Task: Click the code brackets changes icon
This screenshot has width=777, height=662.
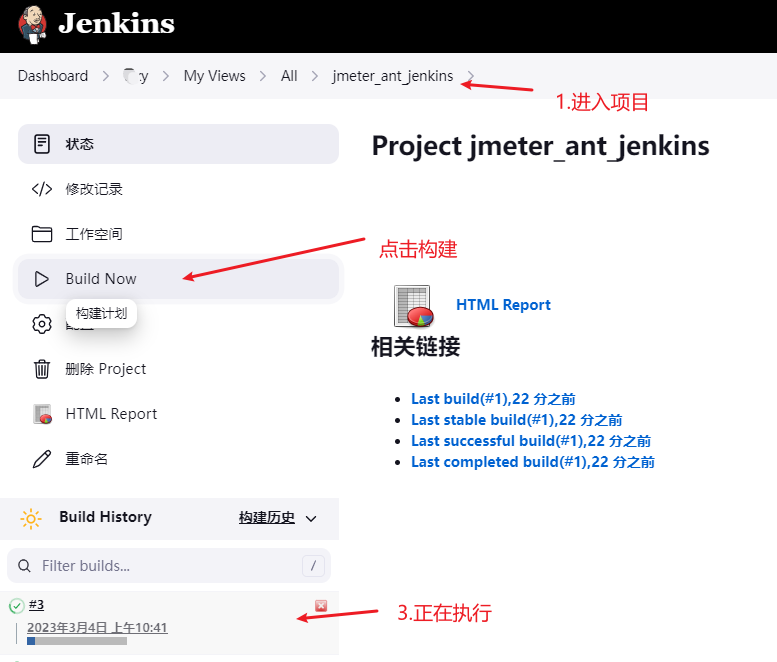Action: pyautogui.click(x=42, y=189)
